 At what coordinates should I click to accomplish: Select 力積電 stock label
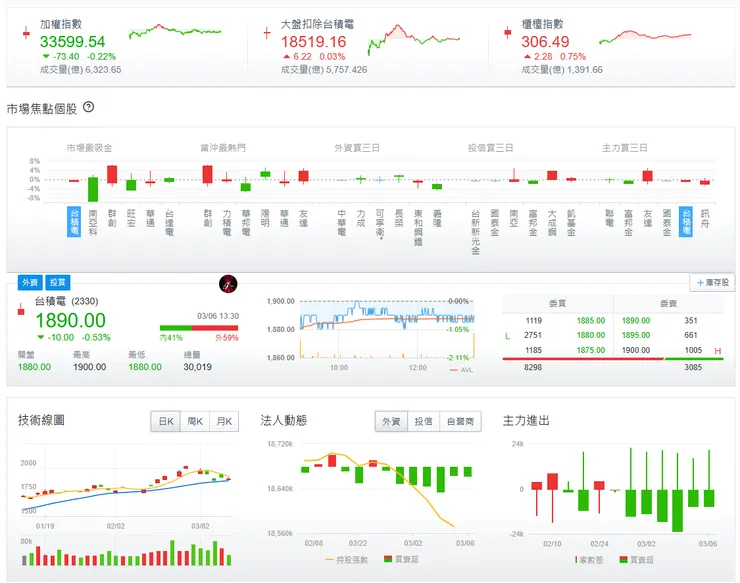[x=227, y=222]
